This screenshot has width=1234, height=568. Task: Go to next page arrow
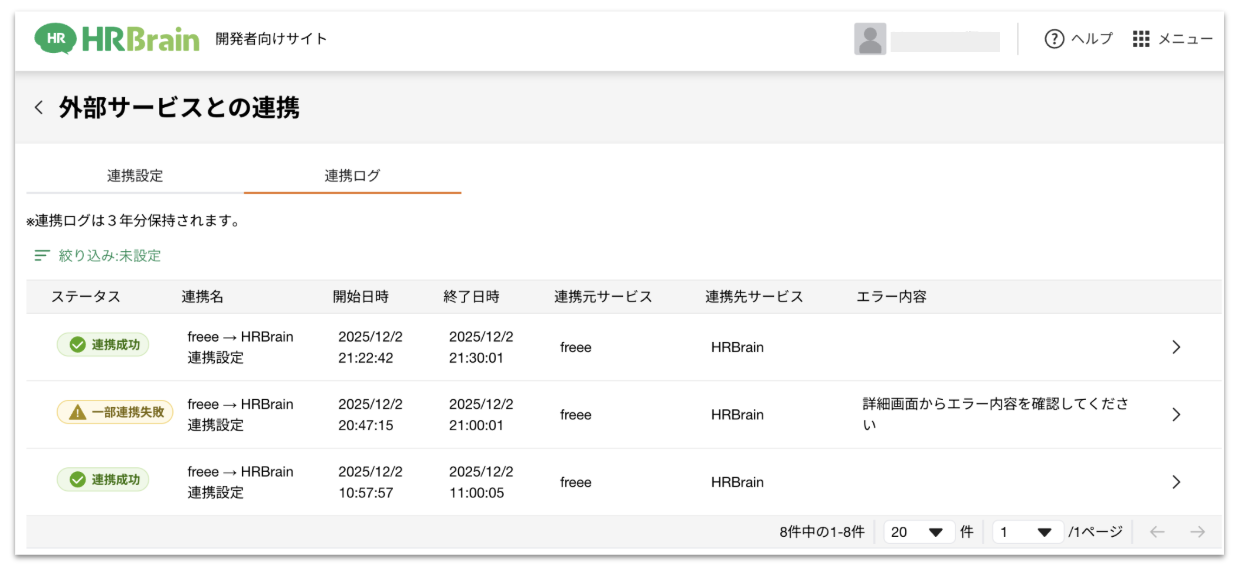point(1197,532)
